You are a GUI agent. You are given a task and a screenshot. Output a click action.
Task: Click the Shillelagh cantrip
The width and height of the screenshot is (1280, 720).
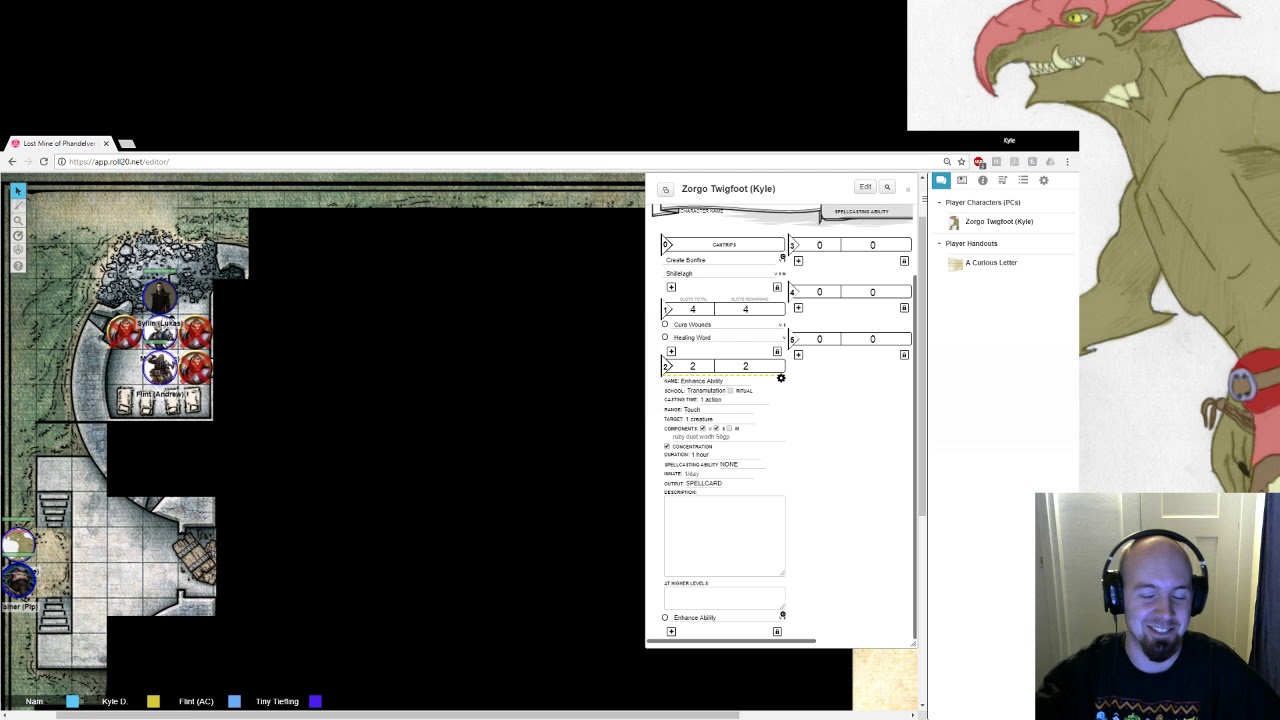(679, 273)
